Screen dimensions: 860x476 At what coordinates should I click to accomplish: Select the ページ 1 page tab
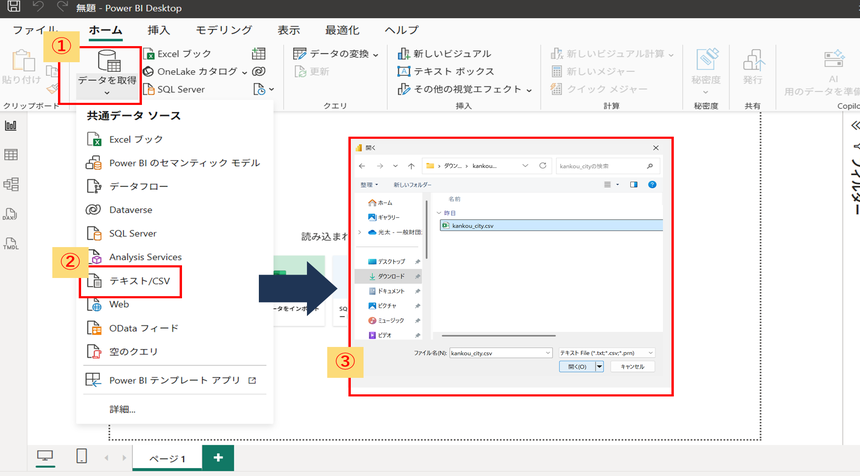(168, 458)
